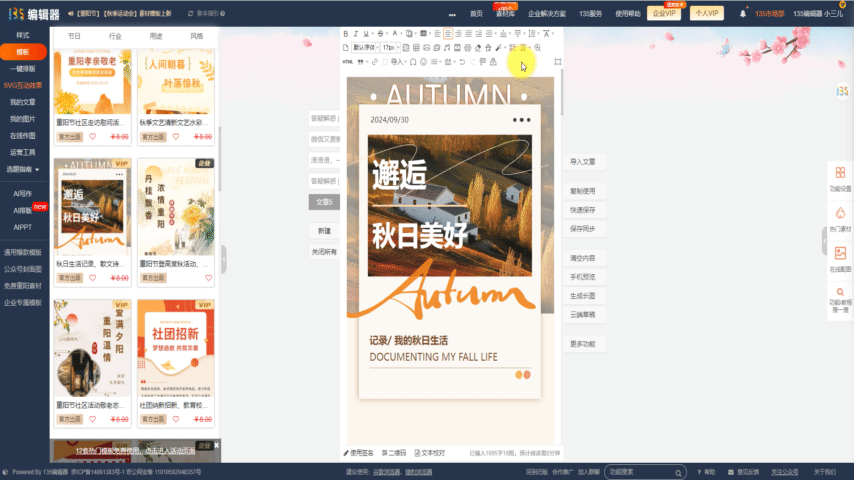
Task: Click 生成长图 button
Action: pyautogui.click(x=583, y=296)
